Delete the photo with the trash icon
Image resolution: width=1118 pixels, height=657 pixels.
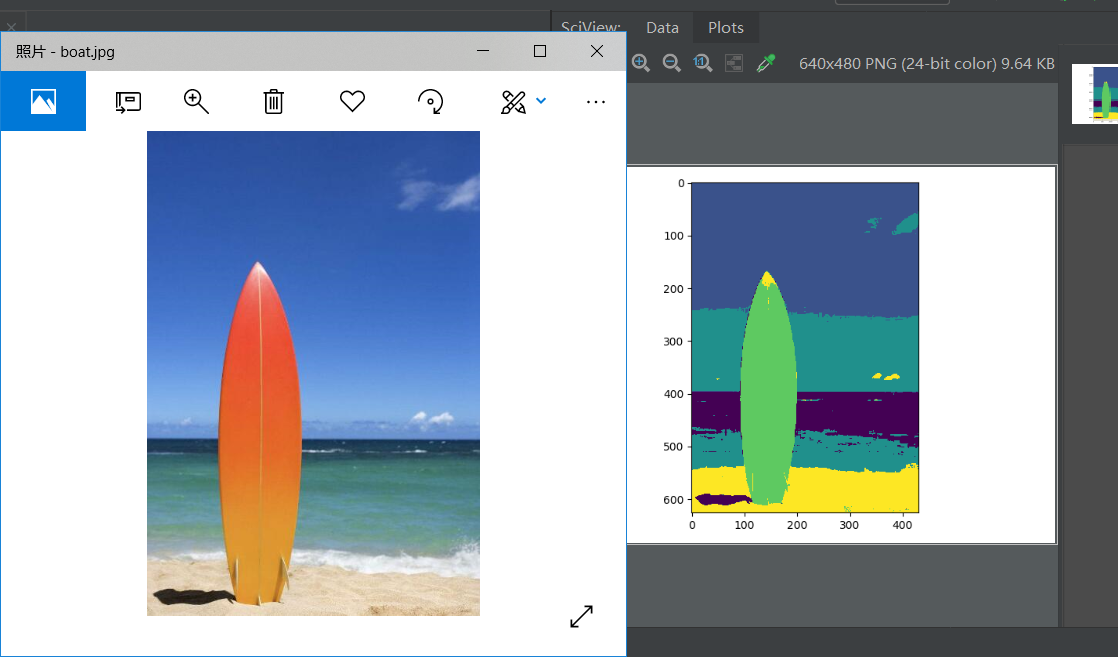coord(274,101)
